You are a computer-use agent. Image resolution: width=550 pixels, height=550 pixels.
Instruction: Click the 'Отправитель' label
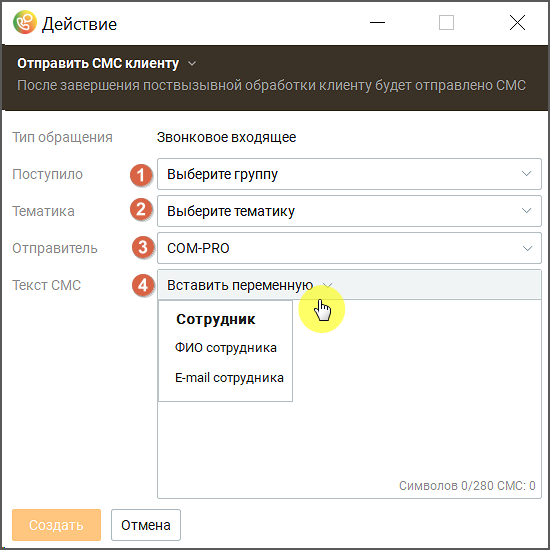tap(55, 248)
